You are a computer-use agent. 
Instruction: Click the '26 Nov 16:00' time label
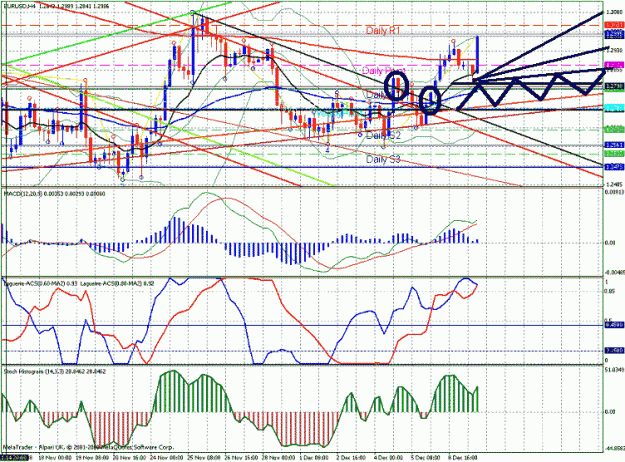pos(242,457)
